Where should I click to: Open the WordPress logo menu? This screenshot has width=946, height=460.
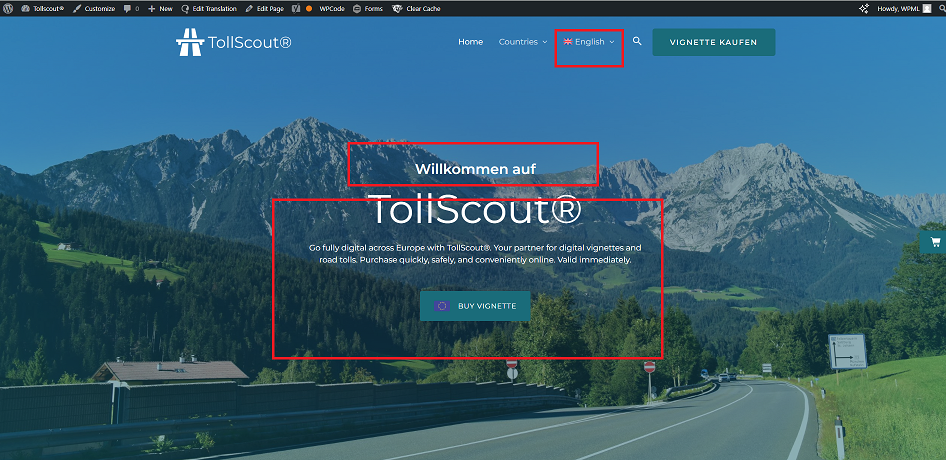(x=8, y=8)
